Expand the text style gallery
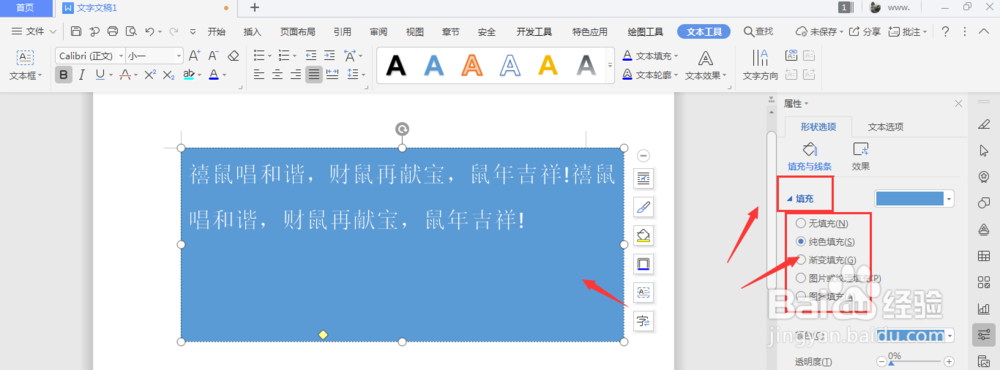 coord(610,65)
